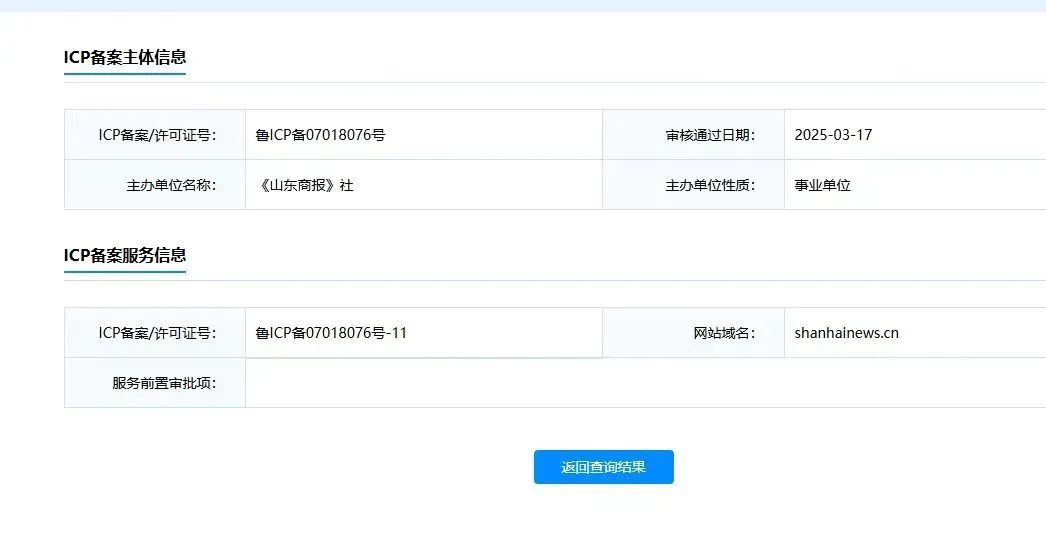Click the value 事业单位

823,185
